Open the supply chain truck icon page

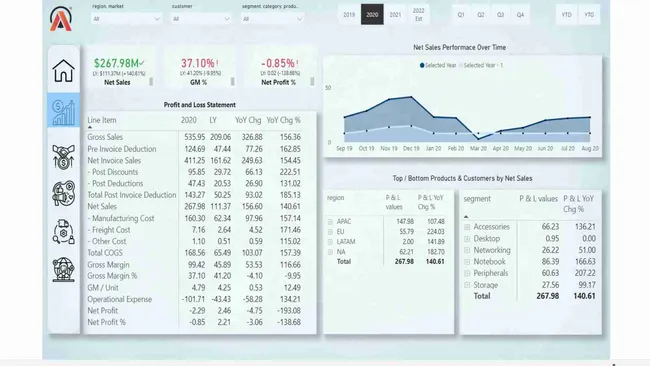click(63, 232)
